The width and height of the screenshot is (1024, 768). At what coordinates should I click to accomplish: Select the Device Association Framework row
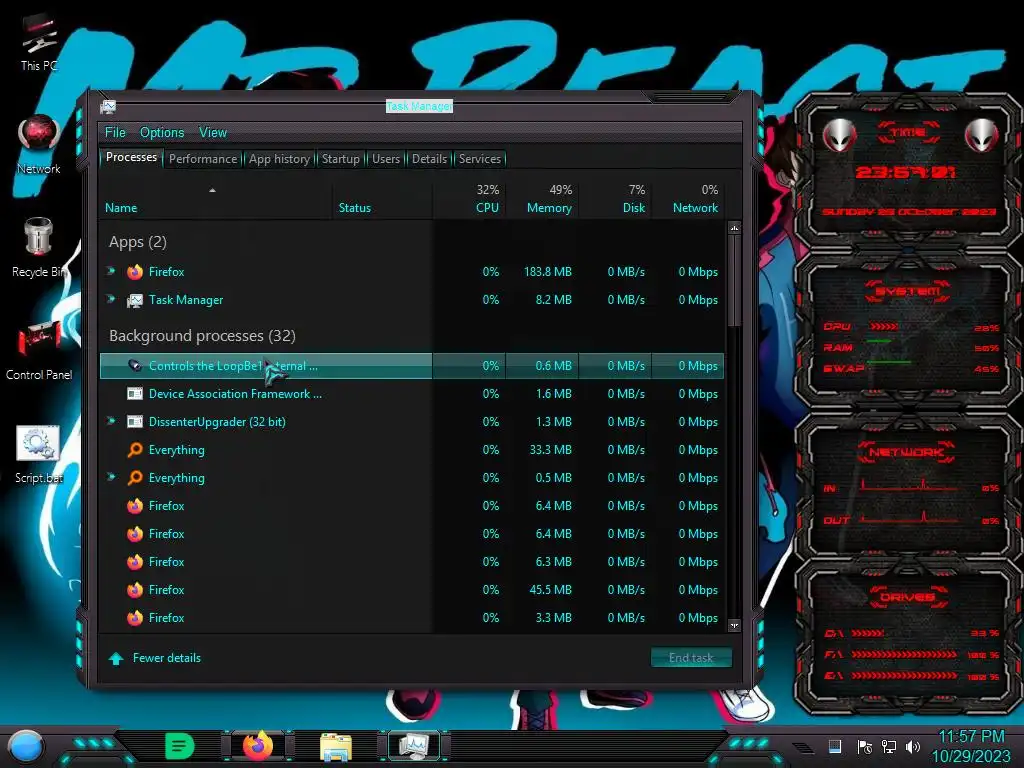tap(412, 394)
